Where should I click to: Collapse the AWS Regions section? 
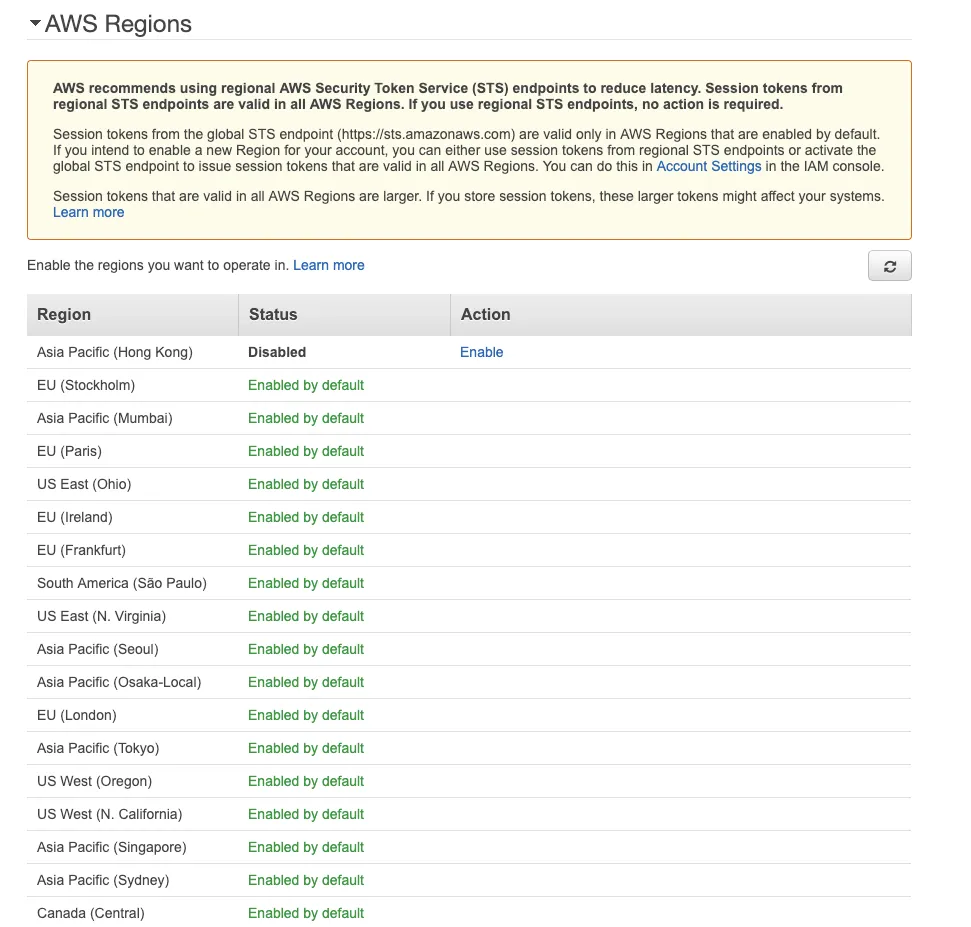(x=35, y=24)
